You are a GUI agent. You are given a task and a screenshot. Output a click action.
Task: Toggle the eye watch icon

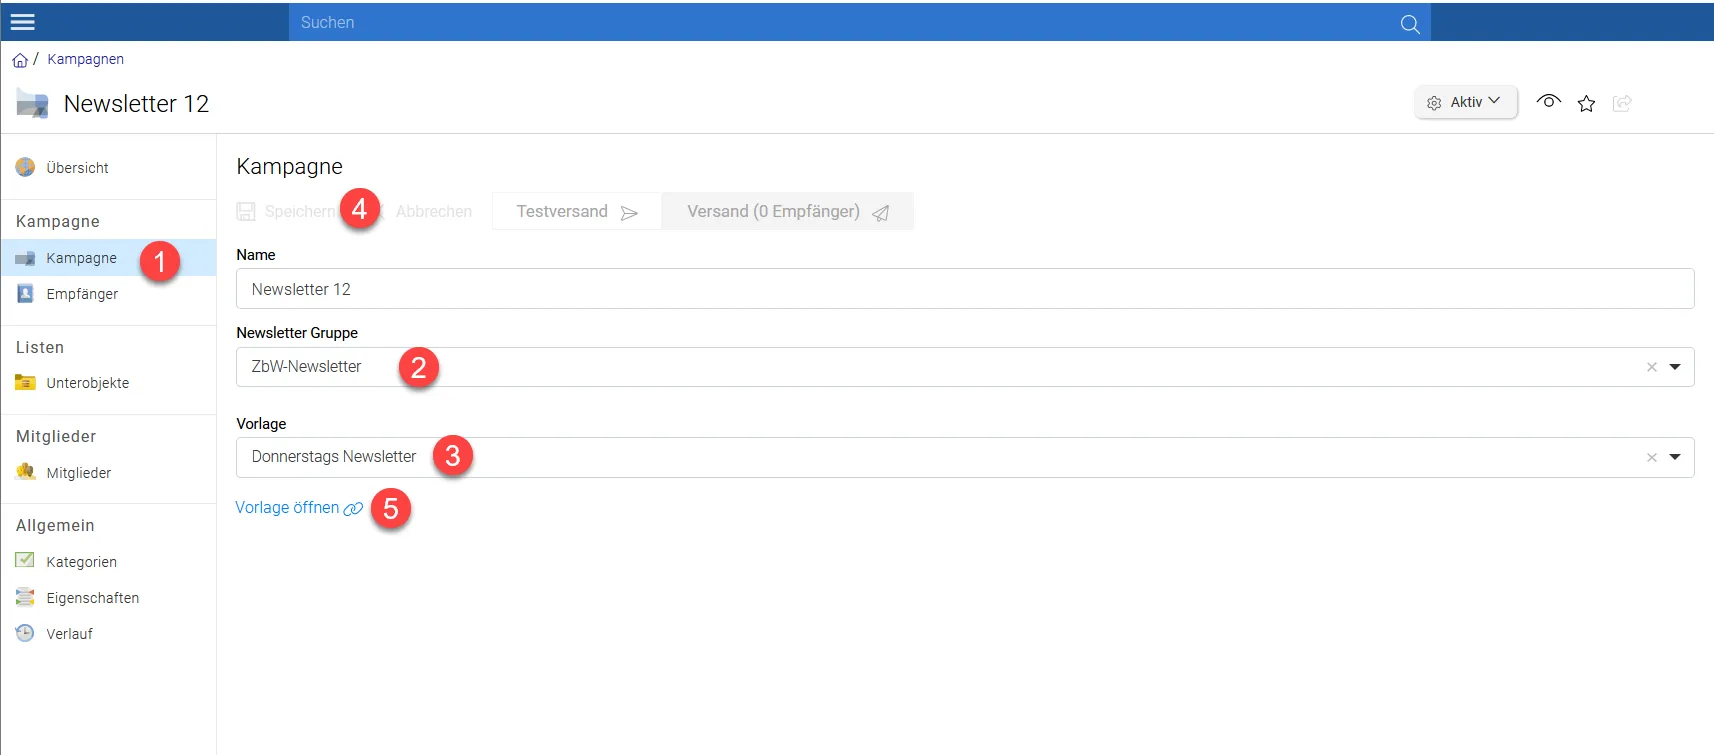click(x=1549, y=101)
